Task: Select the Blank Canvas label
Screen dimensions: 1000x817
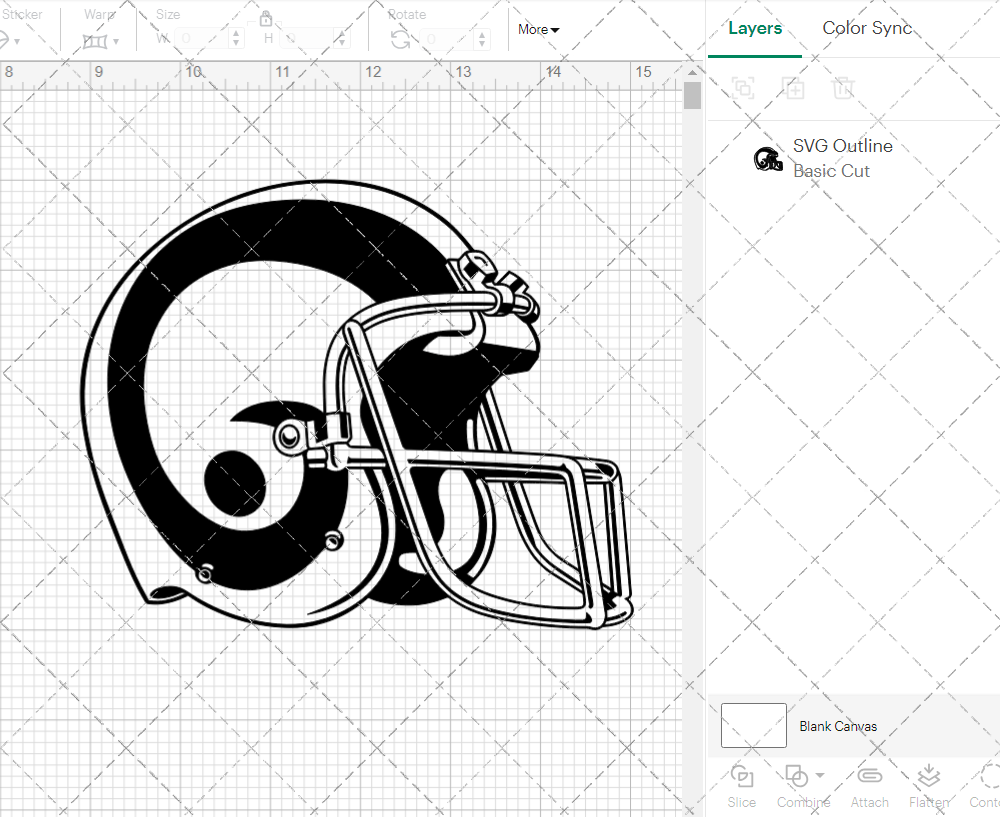Action: 838,726
